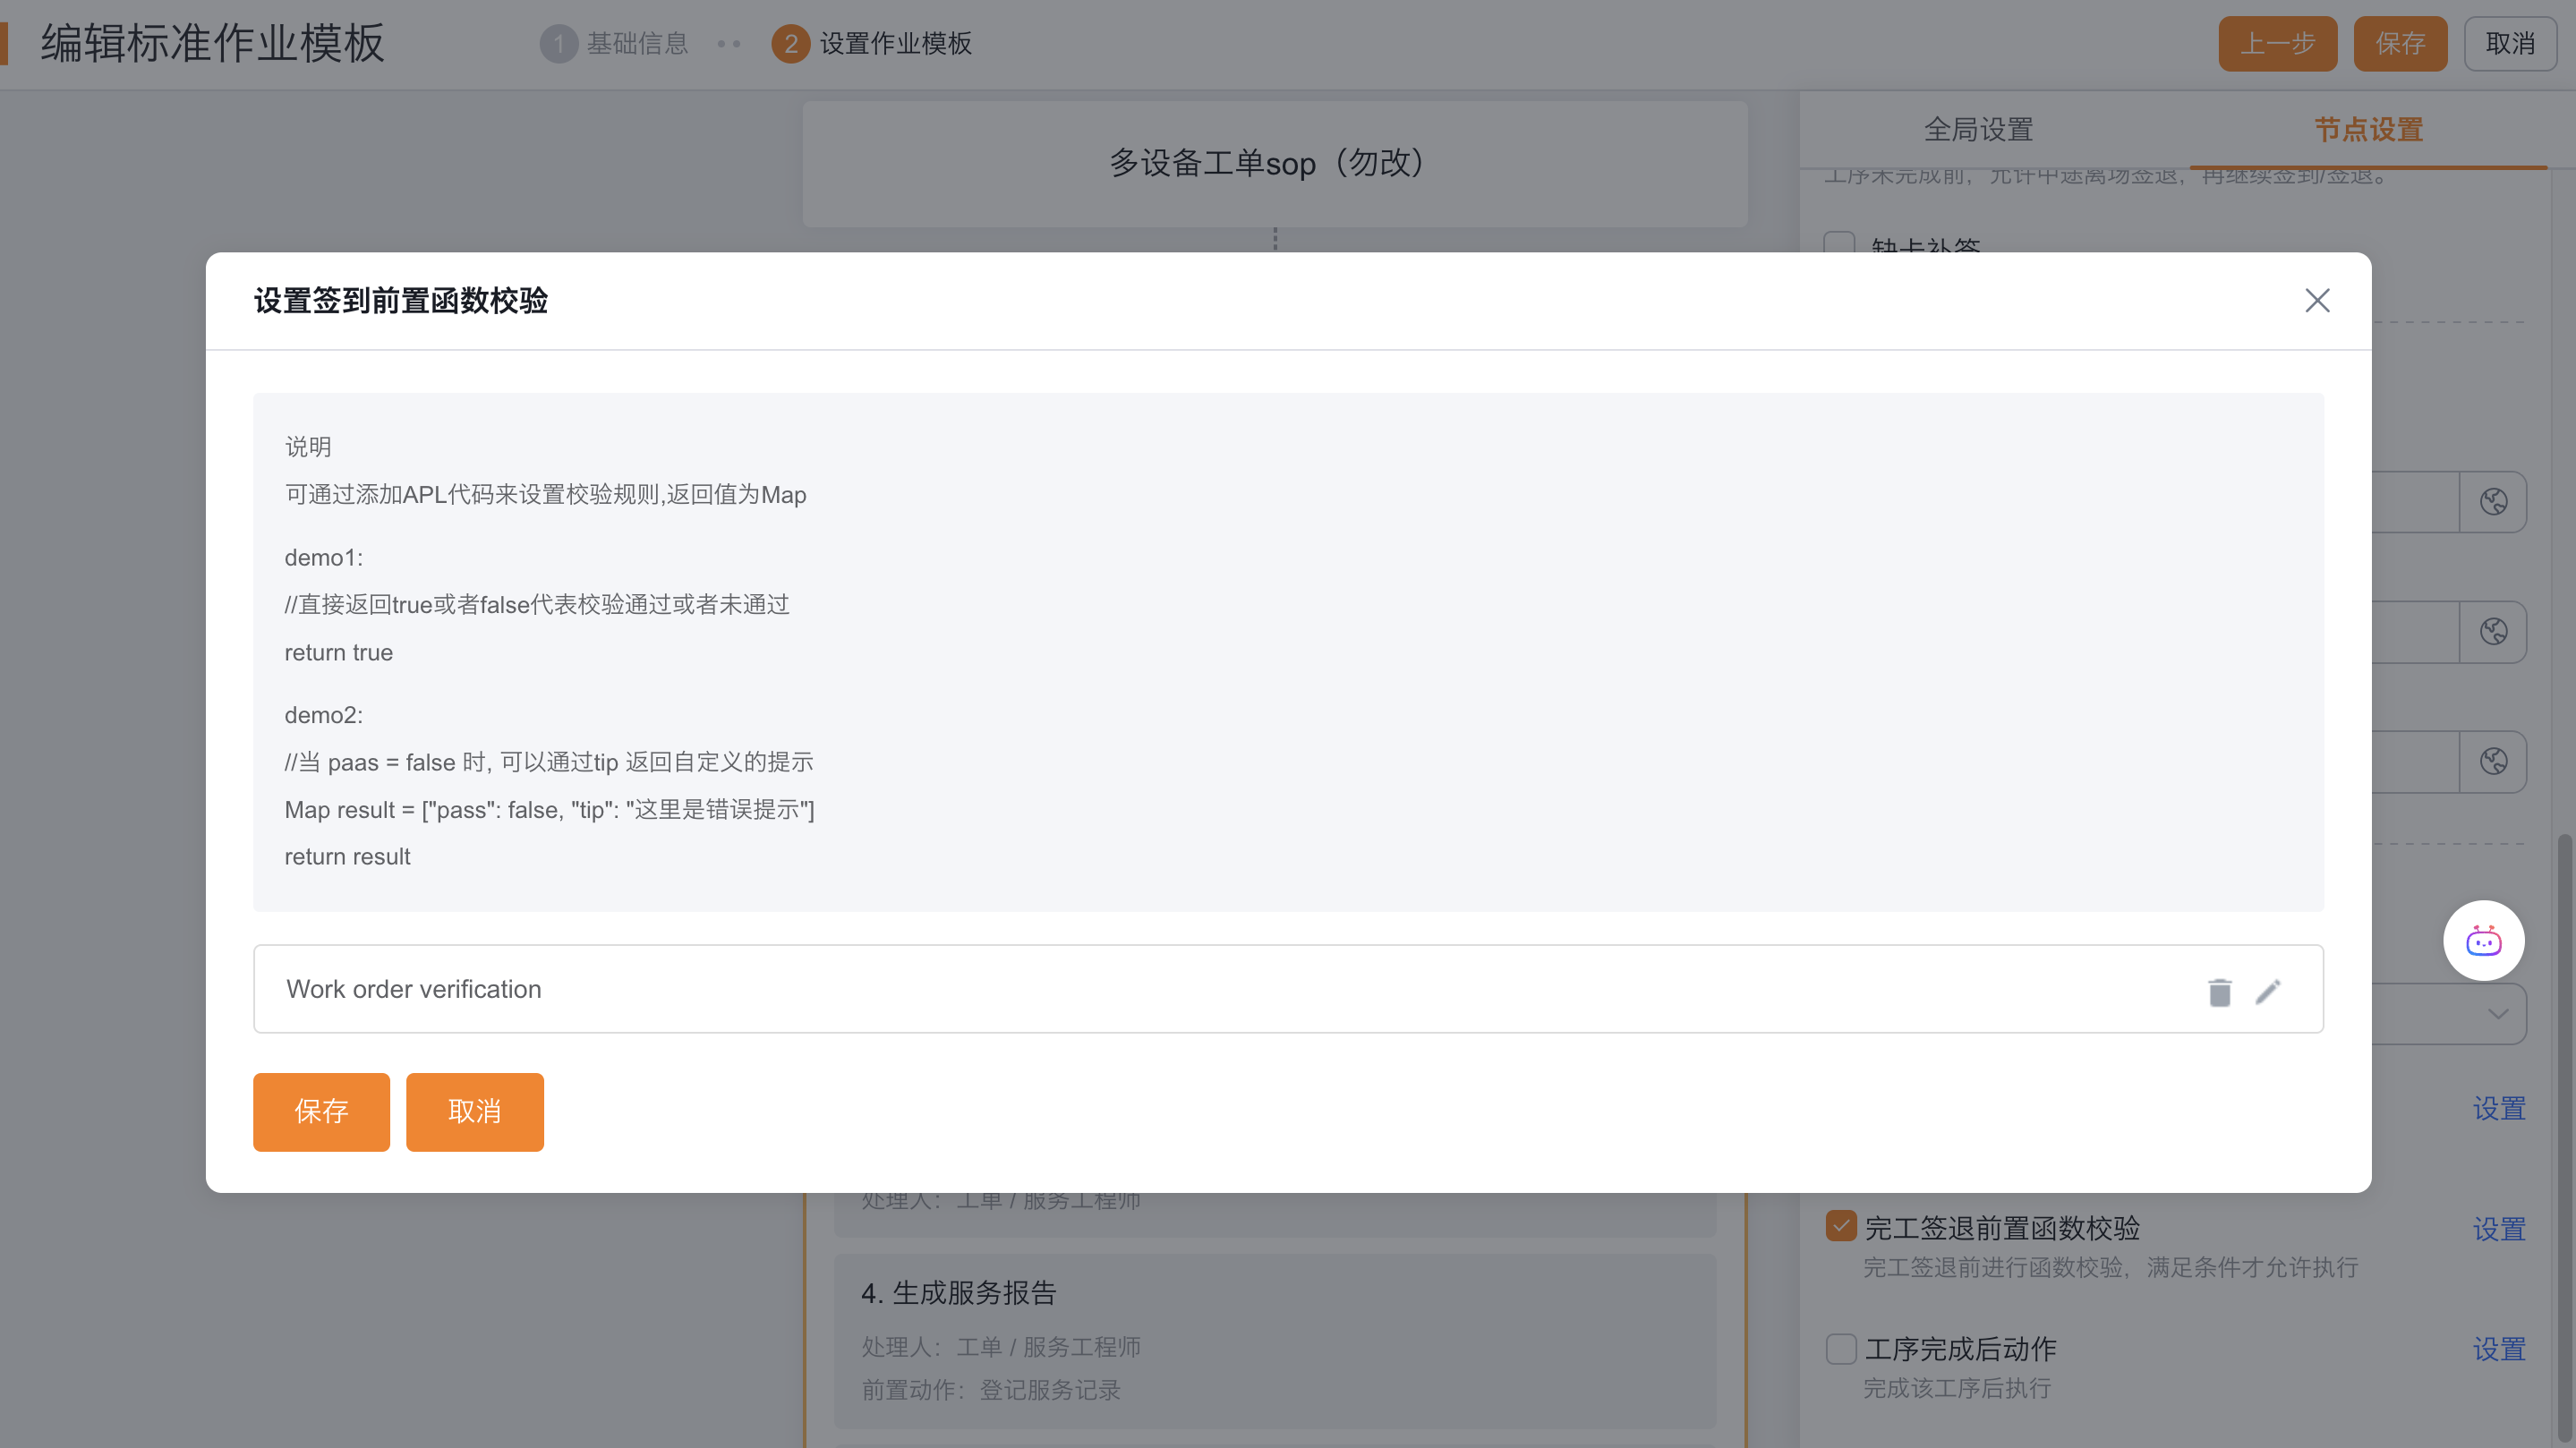Click the dialog's 保存 button
The height and width of the screenshot is (1448, 2576).
click(321, 1111)
